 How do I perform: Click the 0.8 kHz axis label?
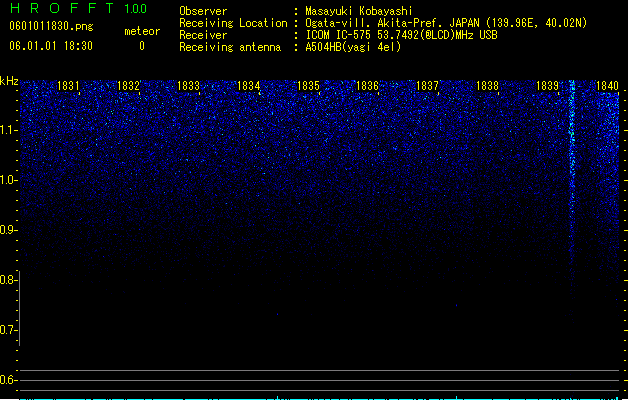click(x=8, y=280)
